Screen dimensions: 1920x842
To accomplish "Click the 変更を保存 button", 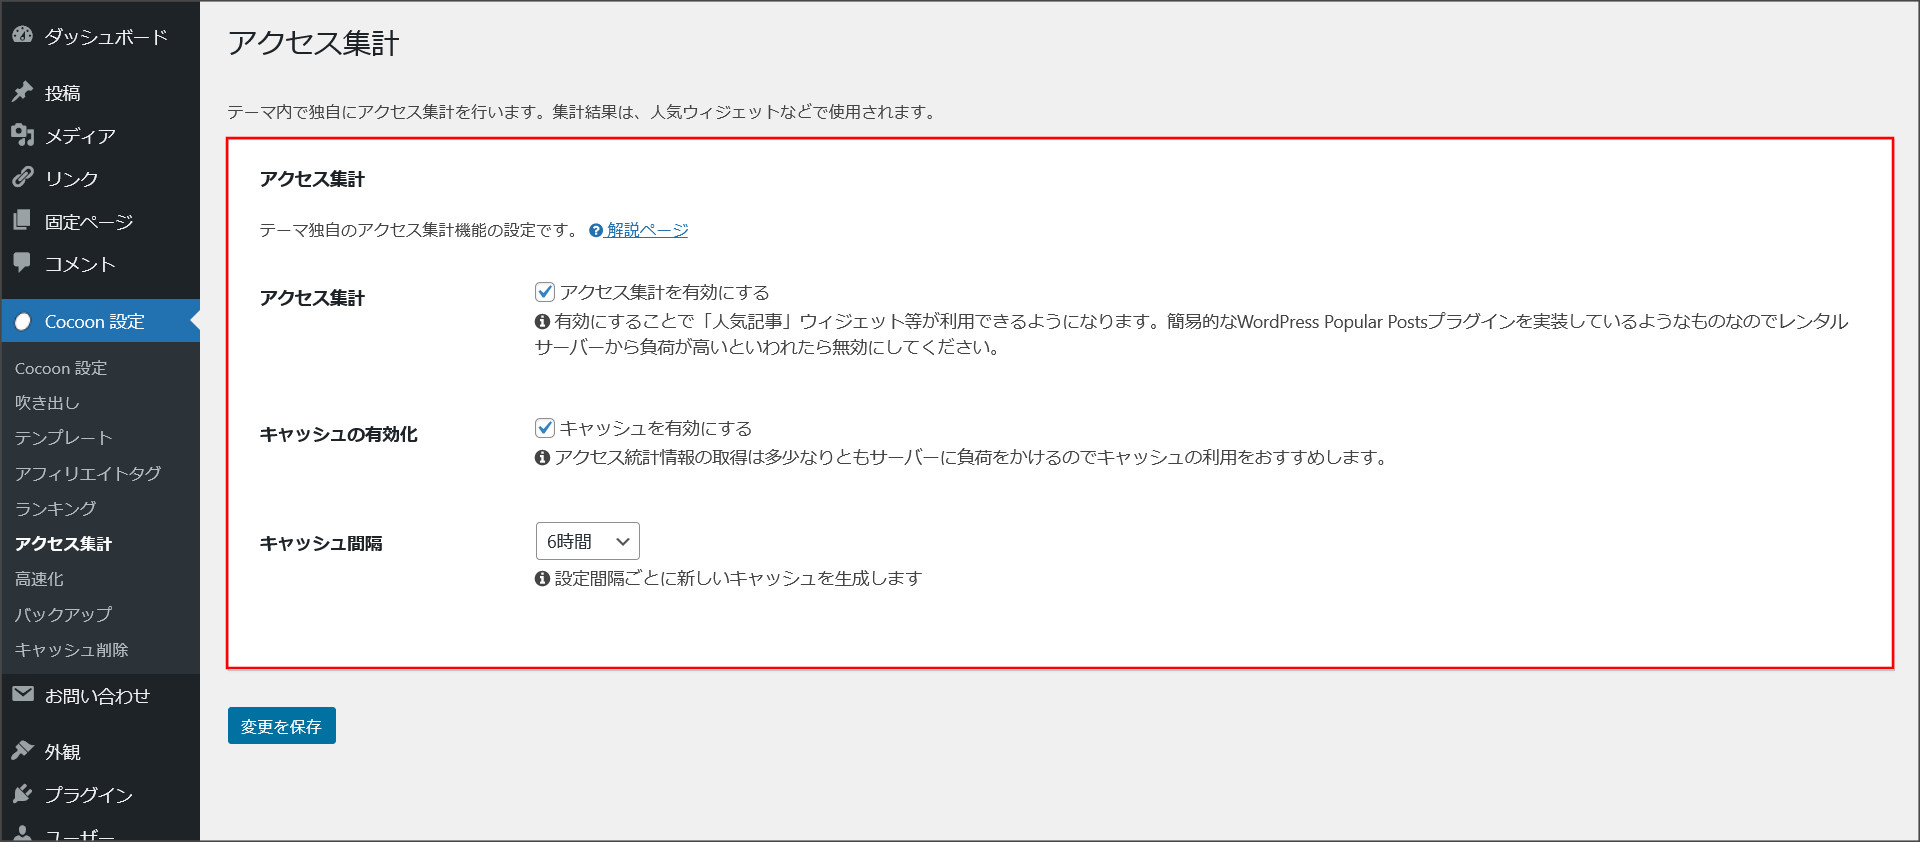I will pos(282,726).
